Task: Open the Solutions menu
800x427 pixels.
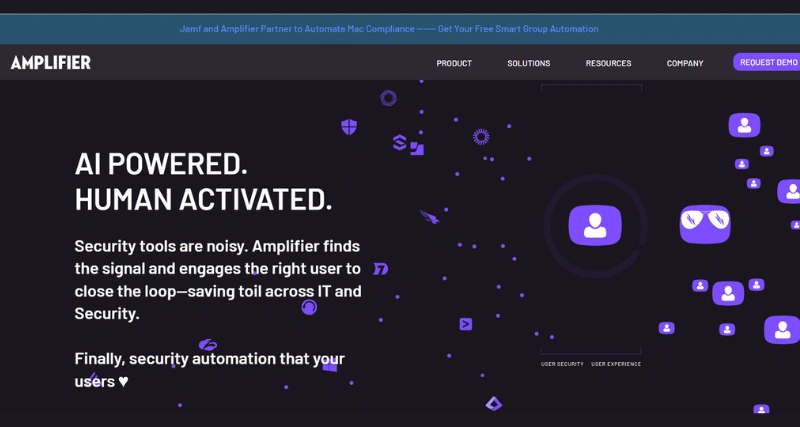Action: coord(528,63)
